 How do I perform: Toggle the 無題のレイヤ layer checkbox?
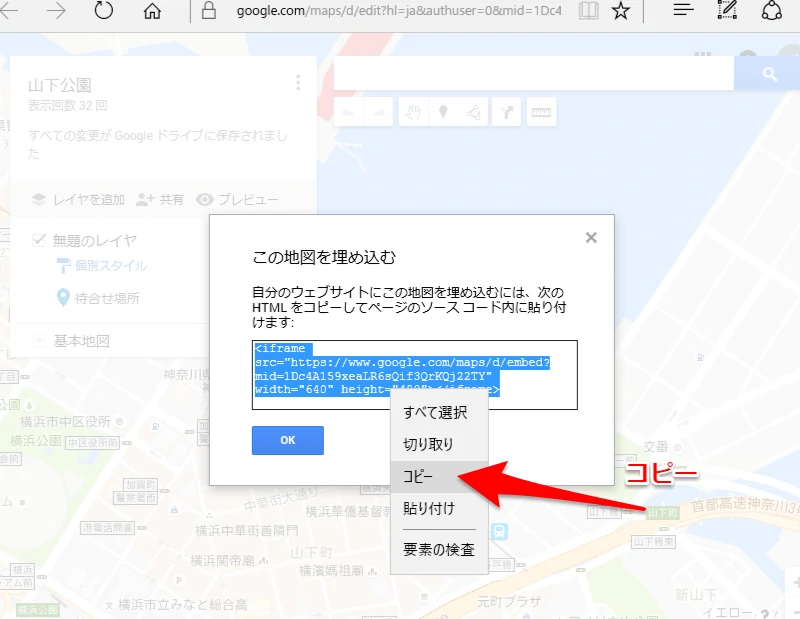[38, 238]
